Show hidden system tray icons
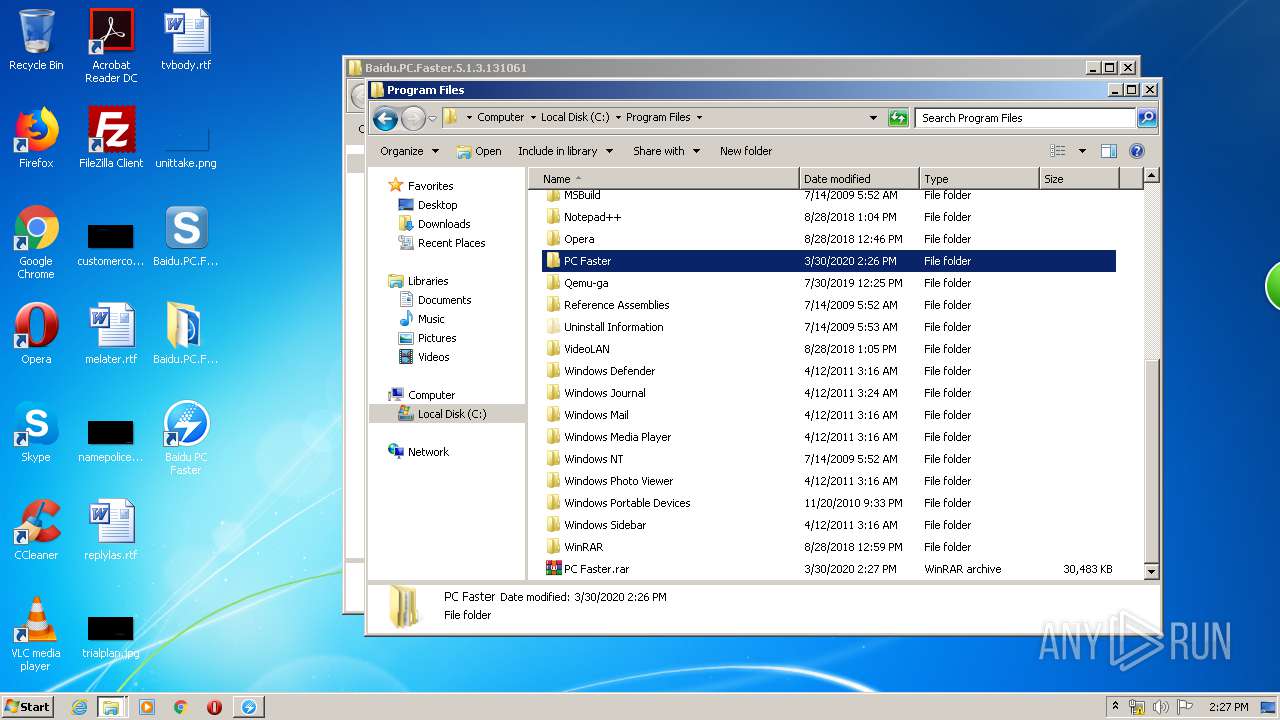The height and width of the screenshot is (720, 1280). click(1115, 707)
